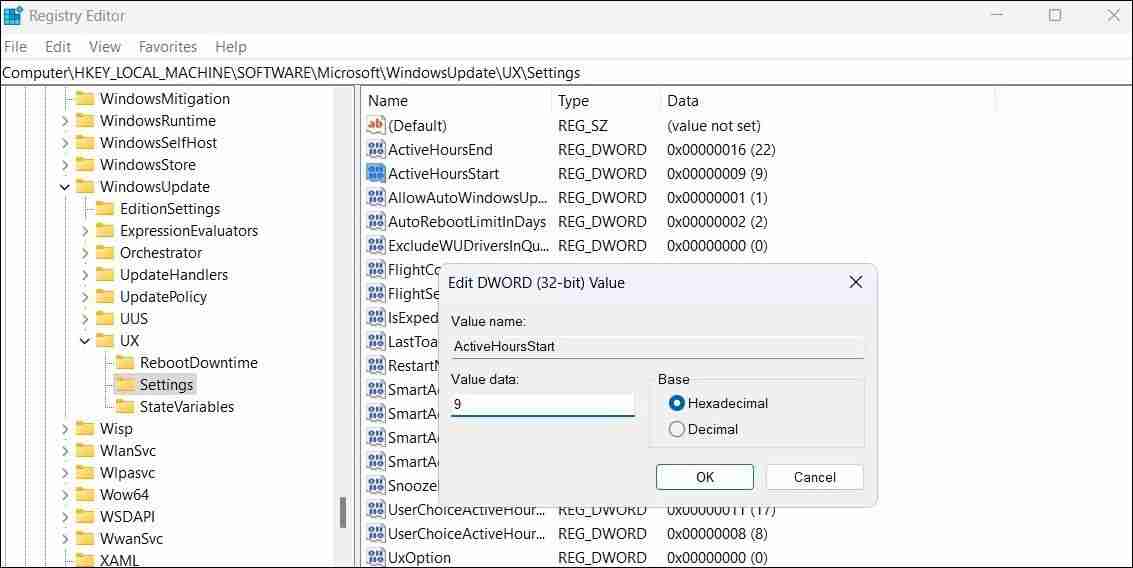Click the AutoRebootLimitInDays DWORD icon
This screenshot has height=568, width=1133.
(376, 221)
